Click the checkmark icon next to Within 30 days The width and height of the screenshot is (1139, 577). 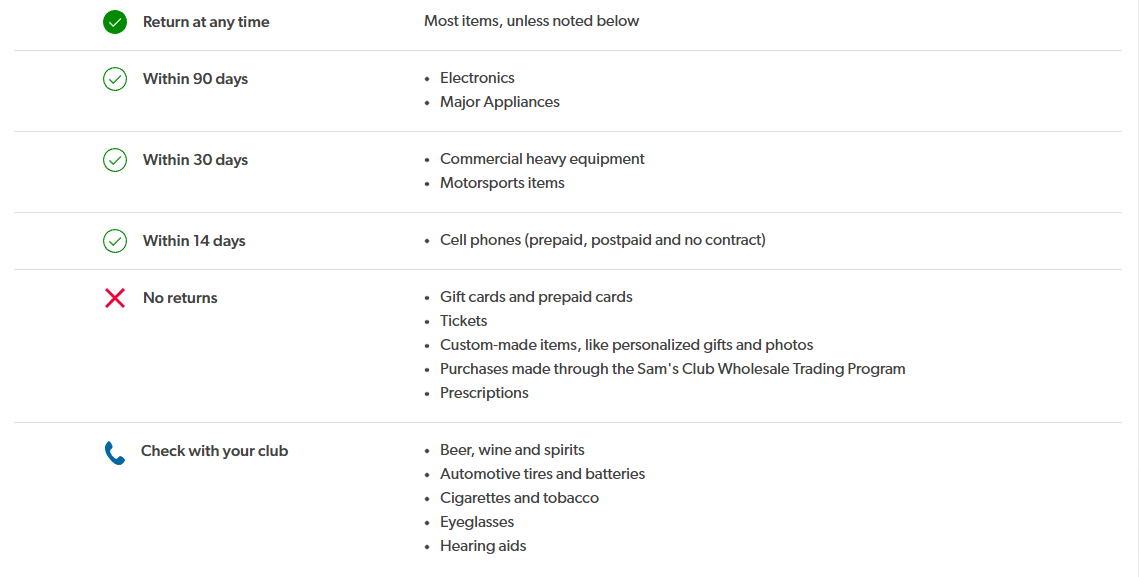(x=115, y=160)
